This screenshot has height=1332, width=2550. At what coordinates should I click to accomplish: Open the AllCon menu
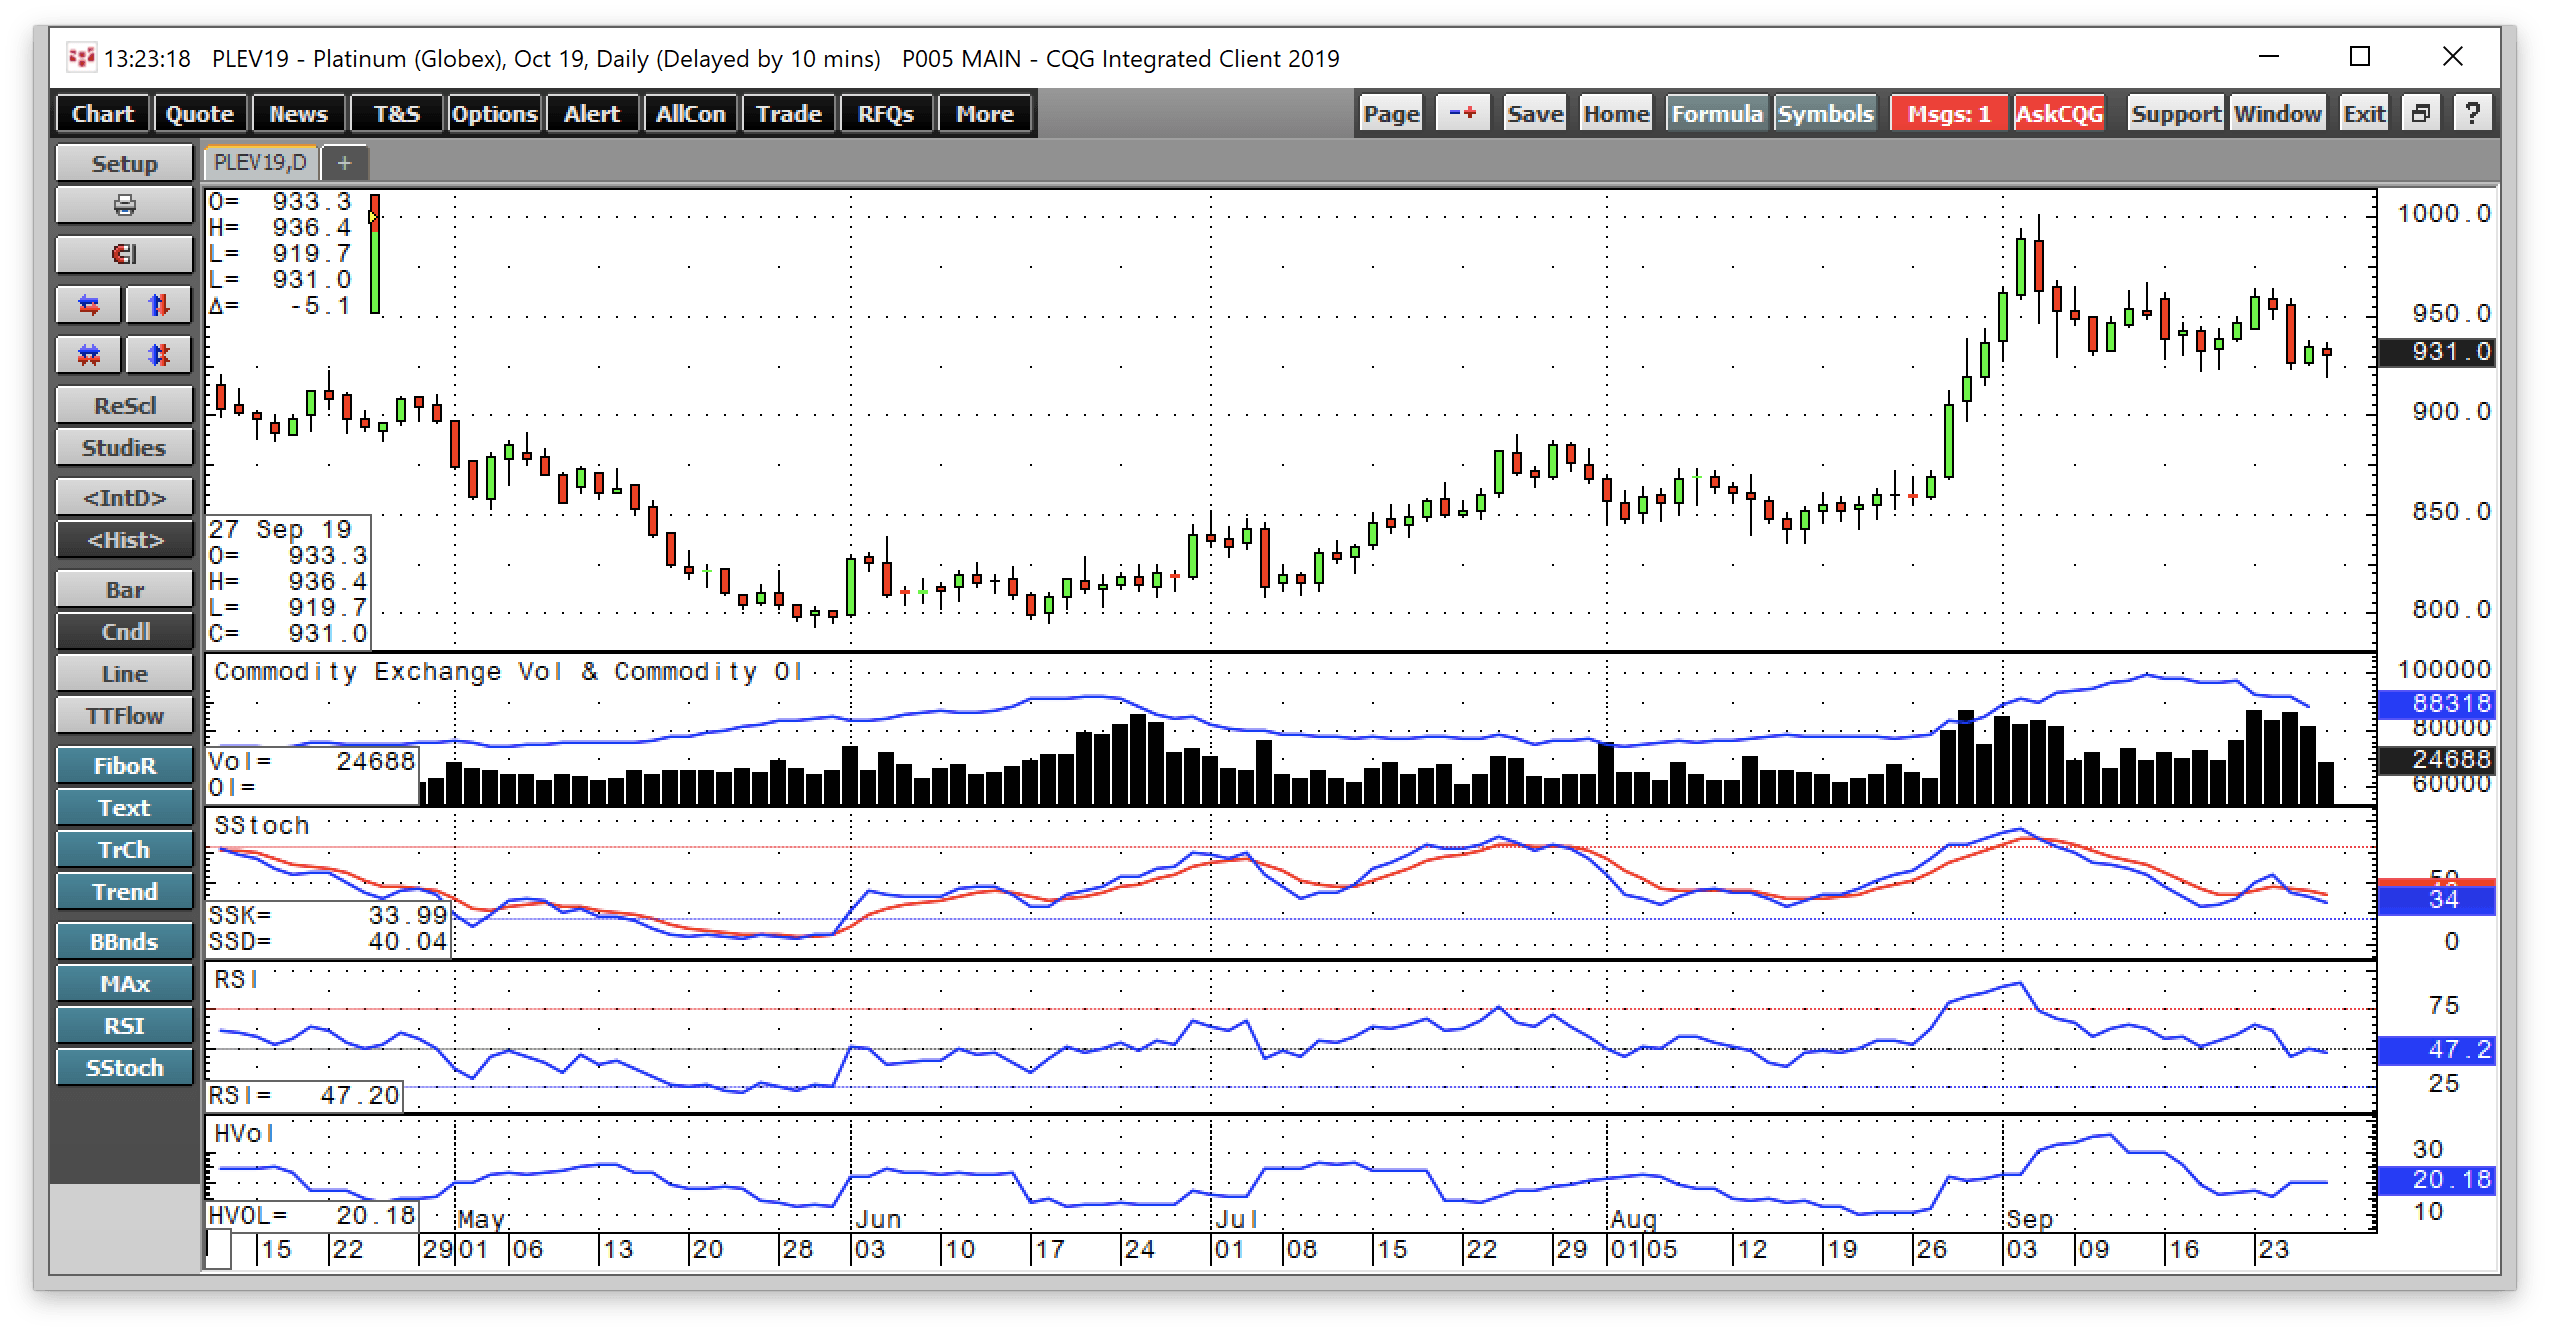pos(690,114)
